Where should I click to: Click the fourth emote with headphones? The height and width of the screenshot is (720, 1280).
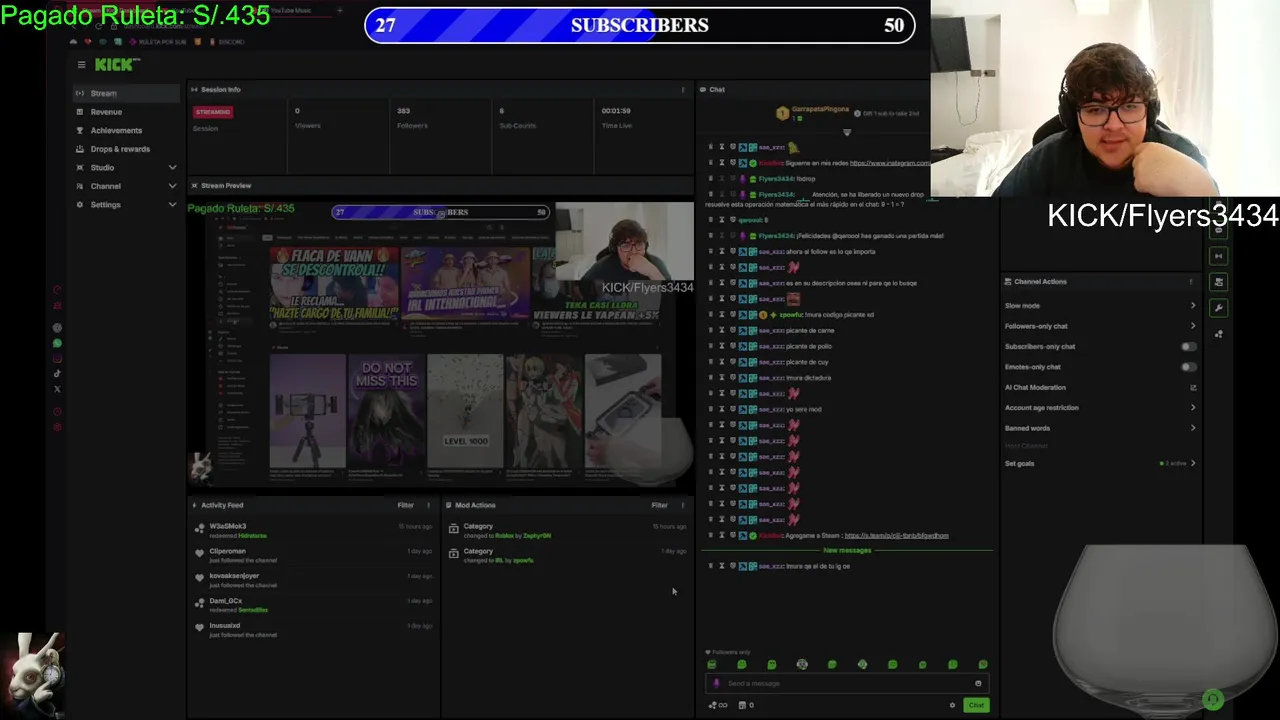click(802, 664)
